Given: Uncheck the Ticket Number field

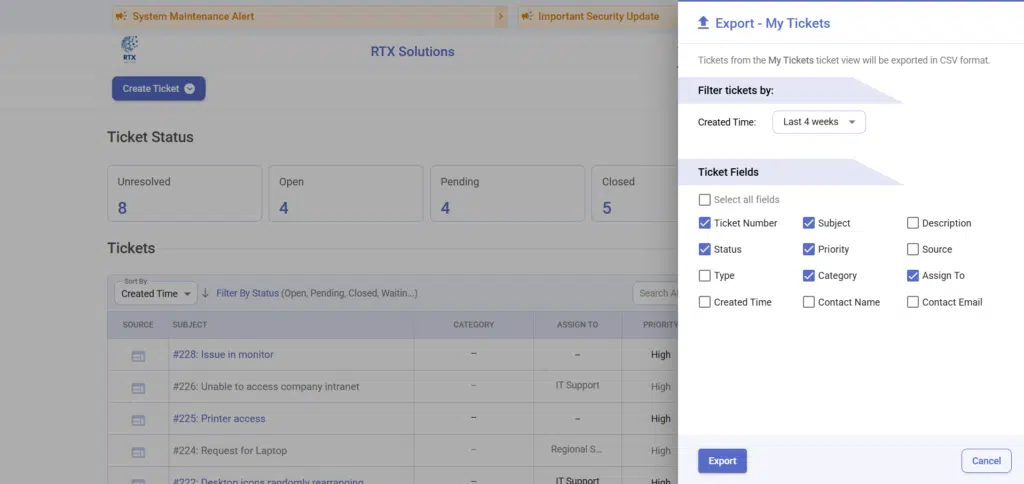Looking at the screenshot, I should coord(705,223).
